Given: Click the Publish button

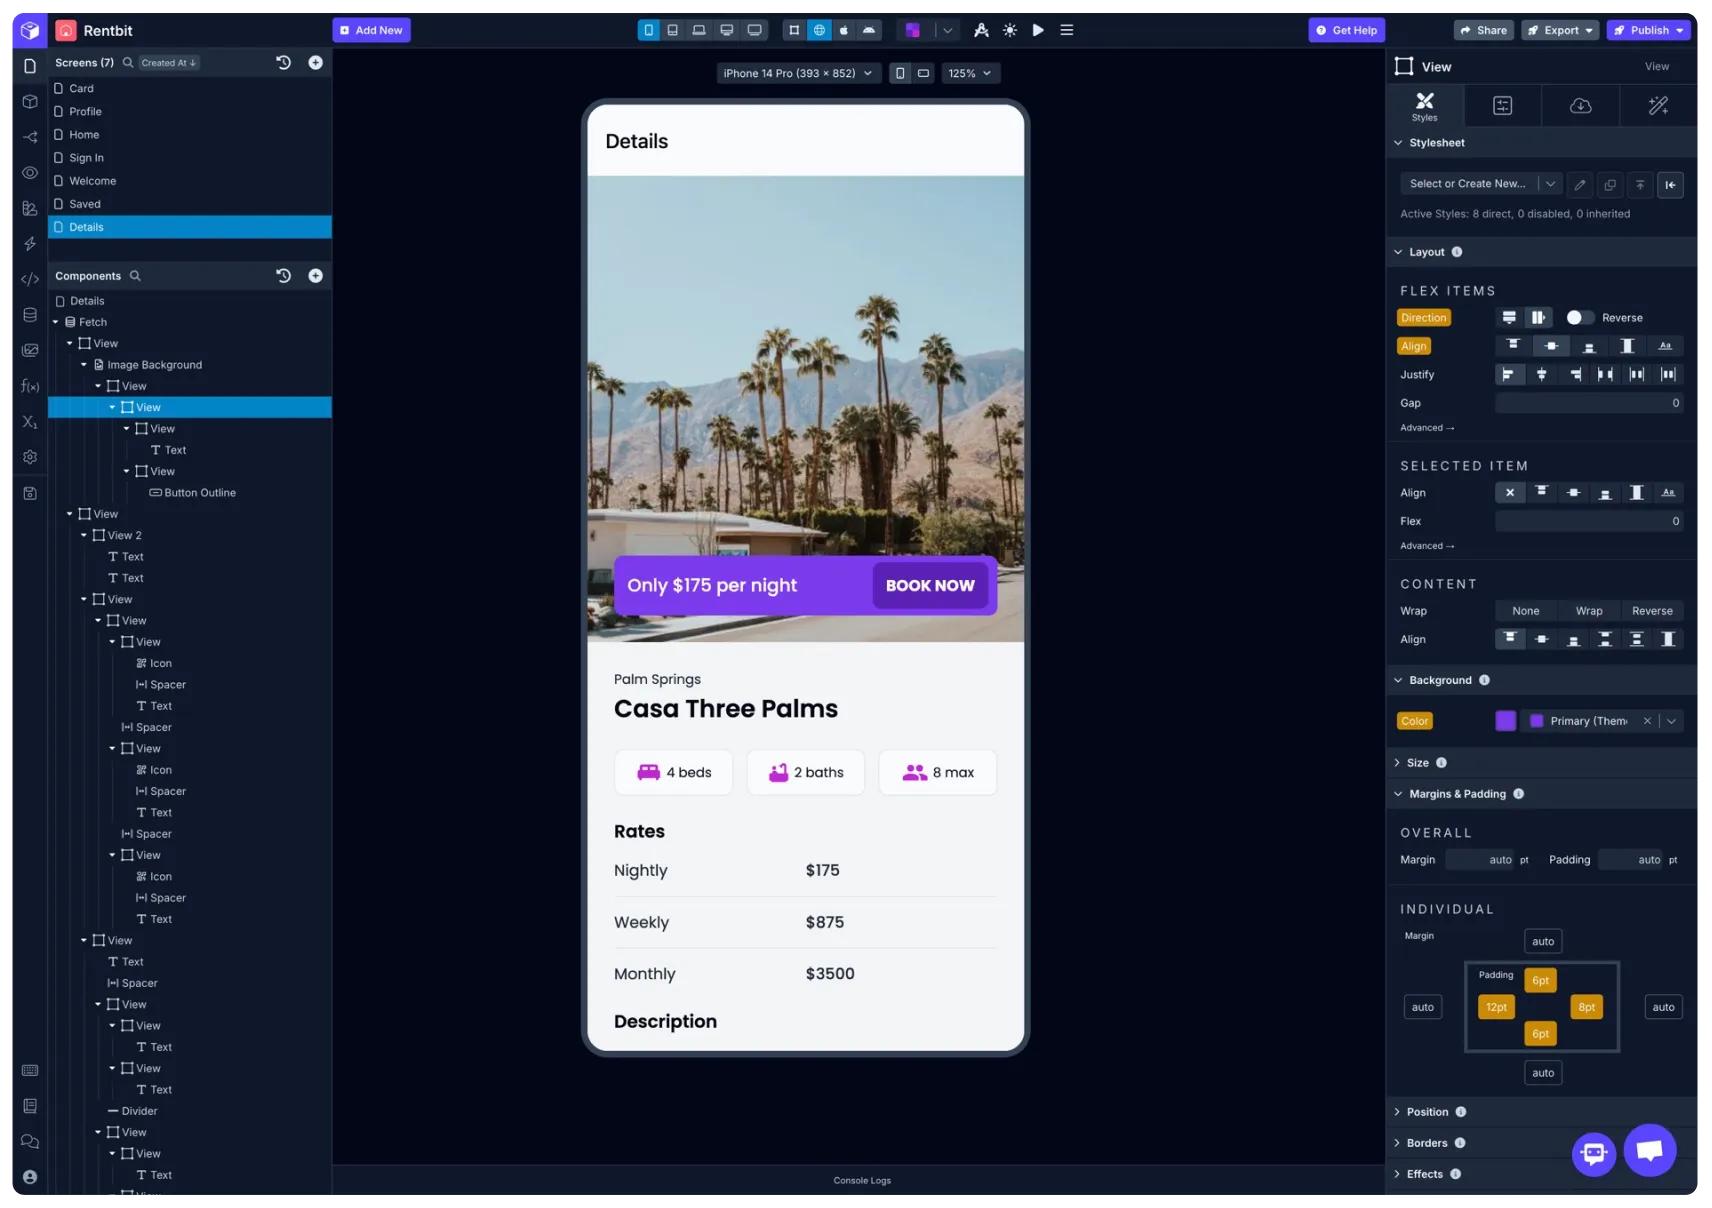Looking at the screenshot, I should (x=1648, y=30).
